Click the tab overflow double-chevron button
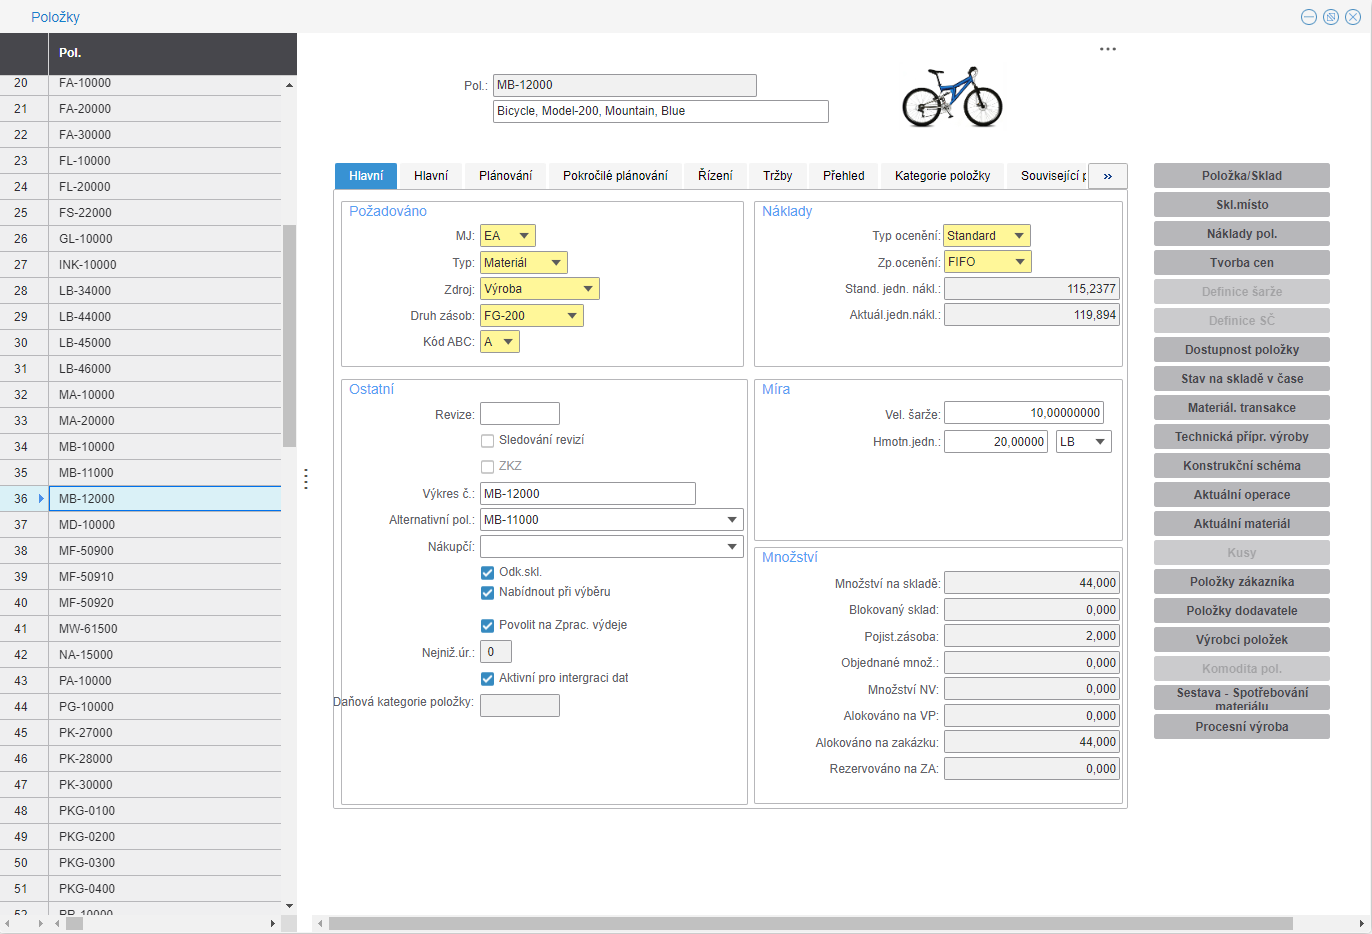The width and height of the screenshot is (1372, 934). pos(1107,176)
